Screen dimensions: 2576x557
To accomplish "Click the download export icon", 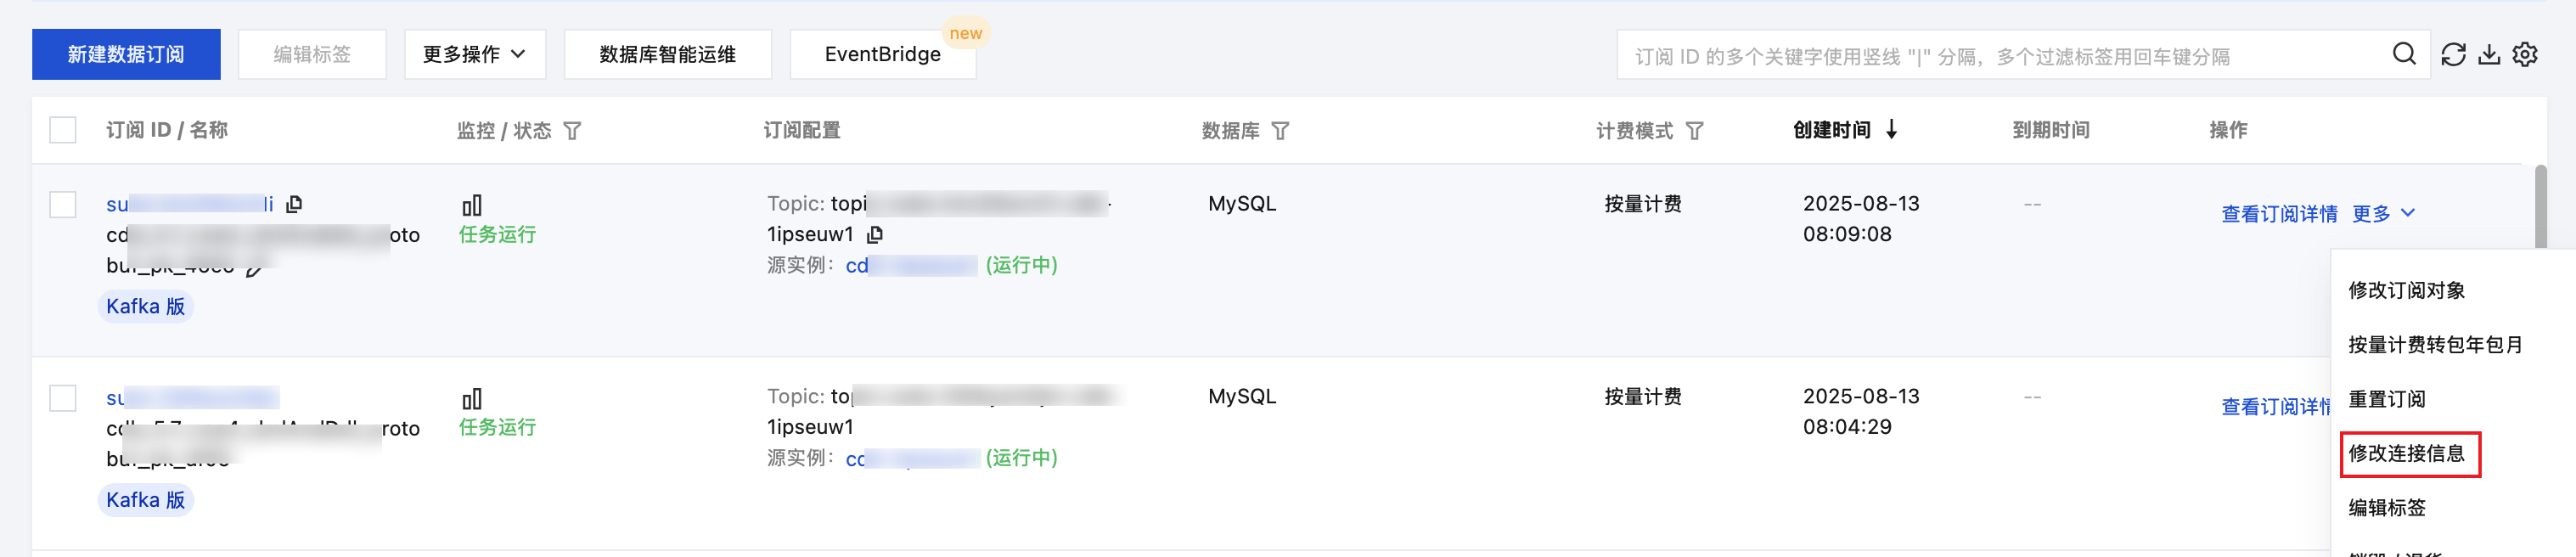I will point(2489,54).
